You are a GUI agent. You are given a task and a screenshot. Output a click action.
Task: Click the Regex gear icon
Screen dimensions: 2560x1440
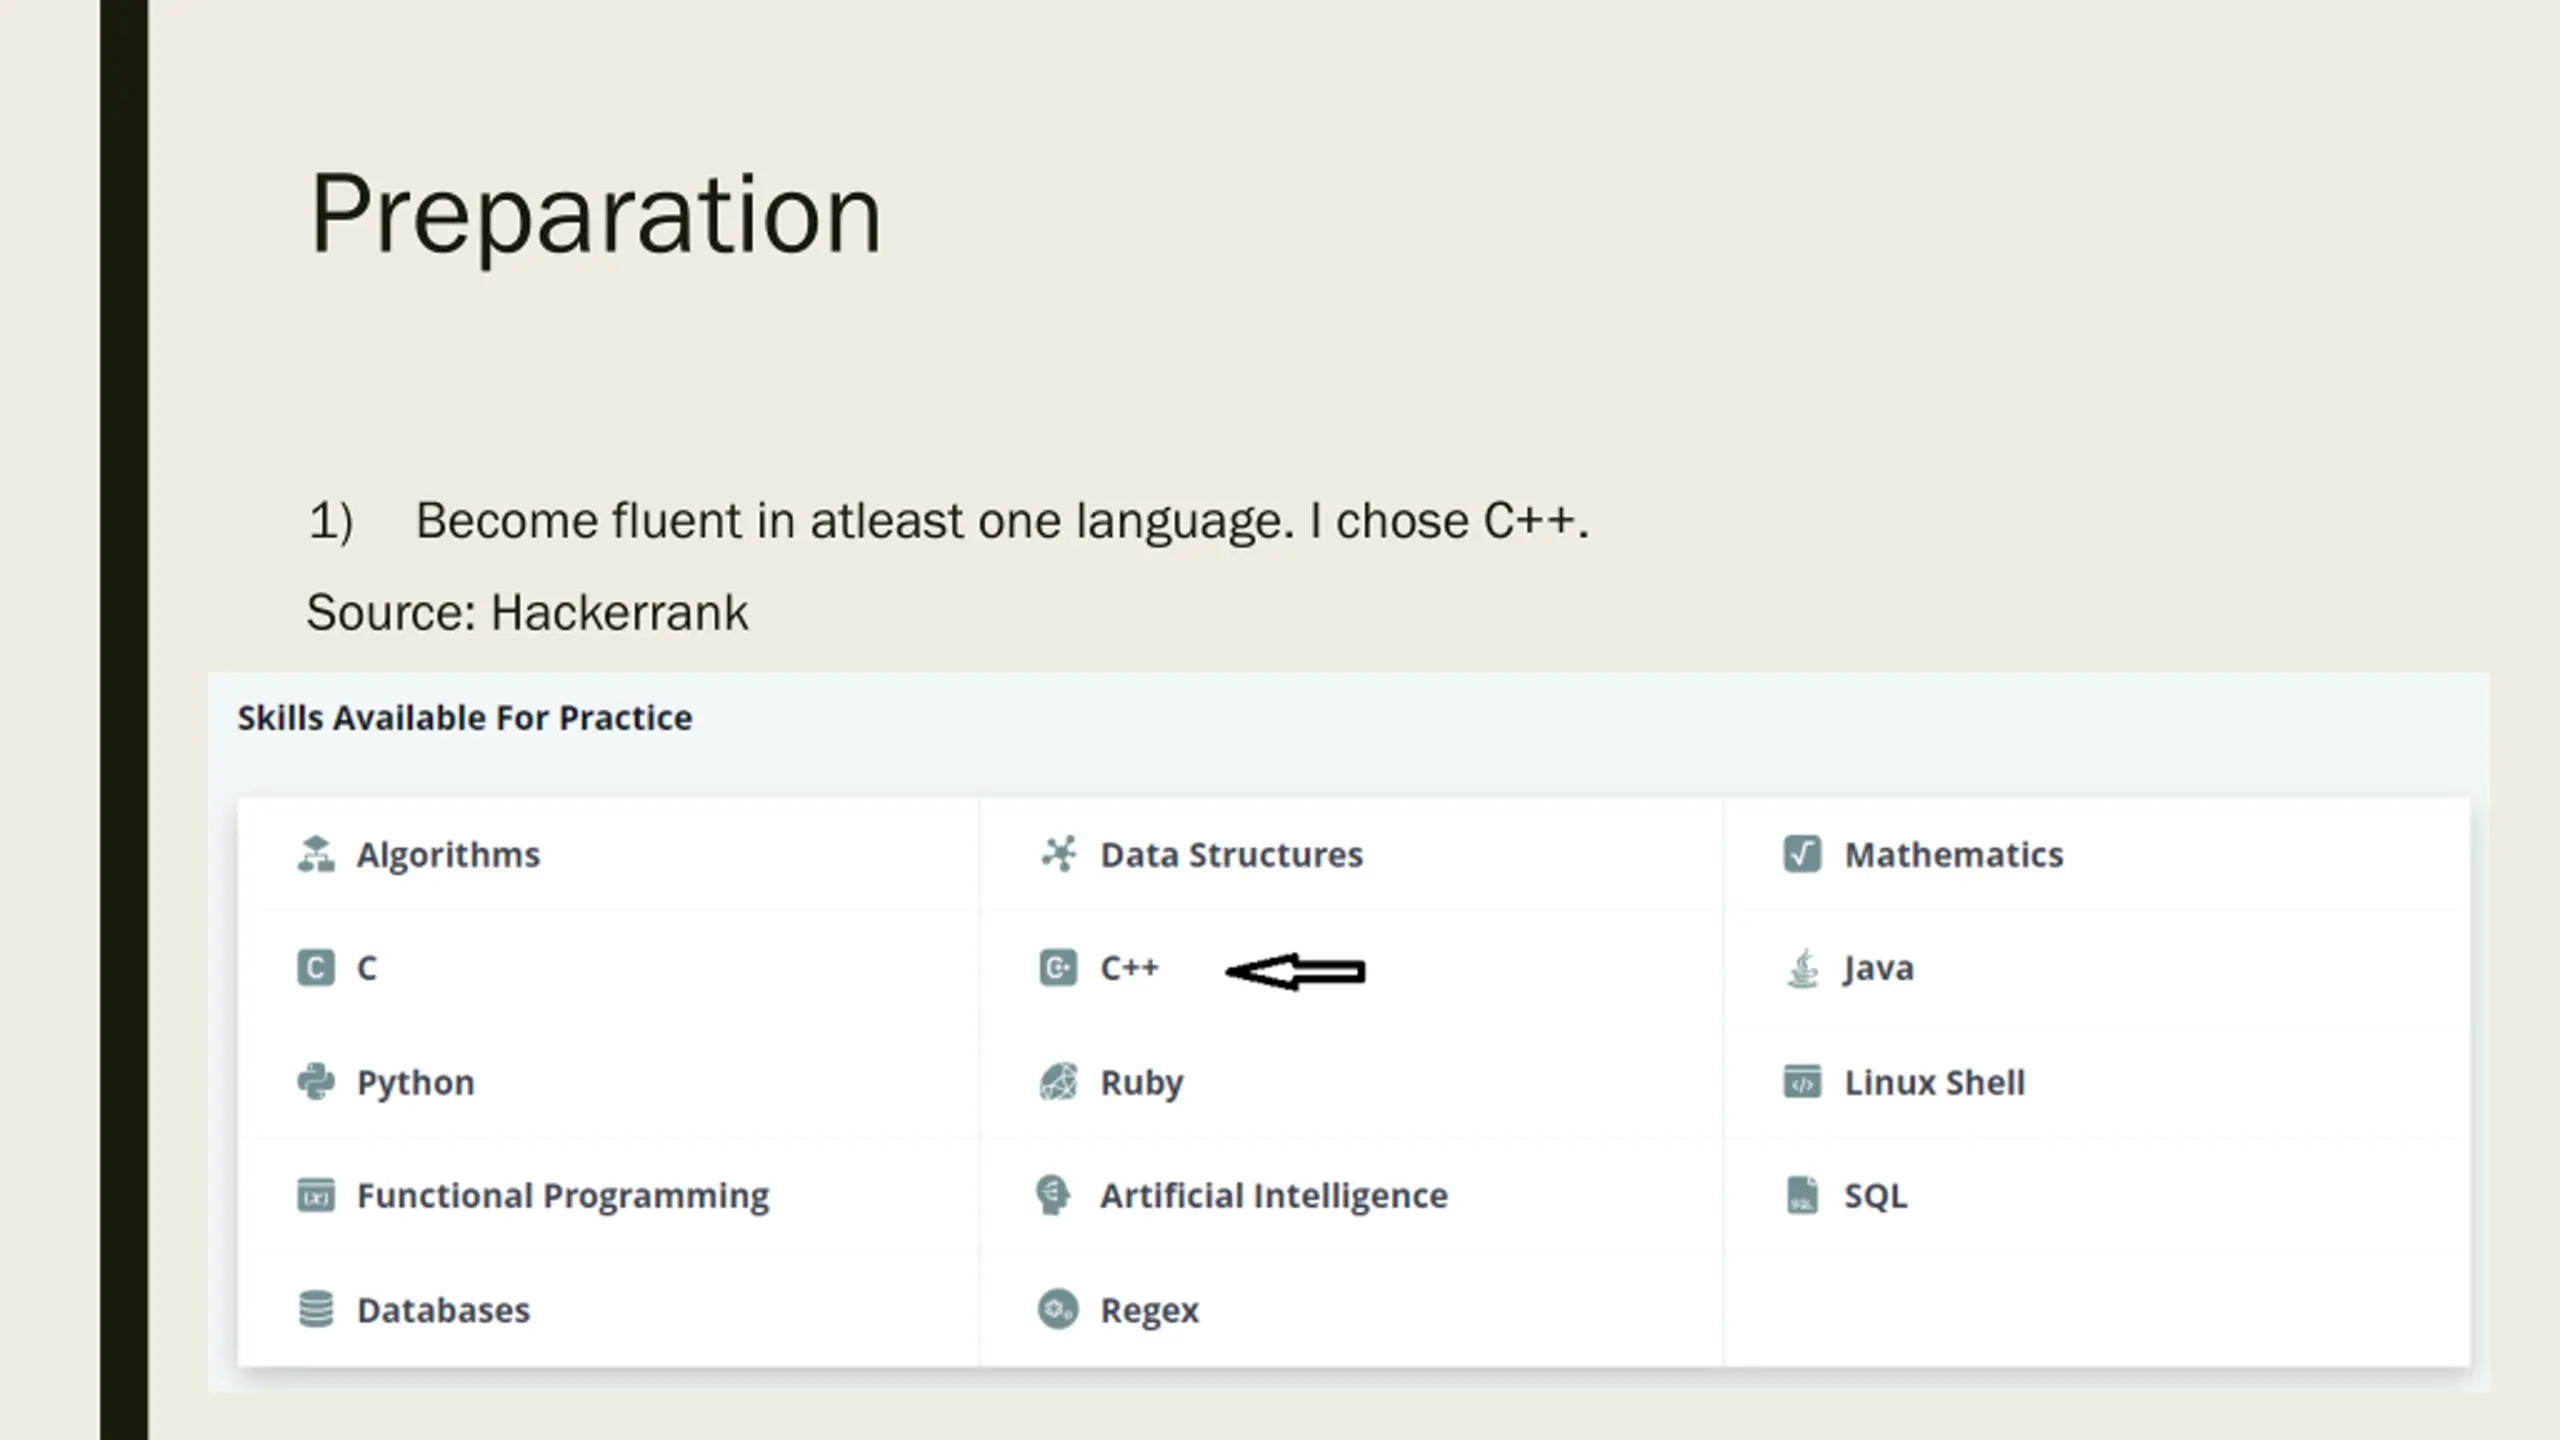pos(1058,1309)
